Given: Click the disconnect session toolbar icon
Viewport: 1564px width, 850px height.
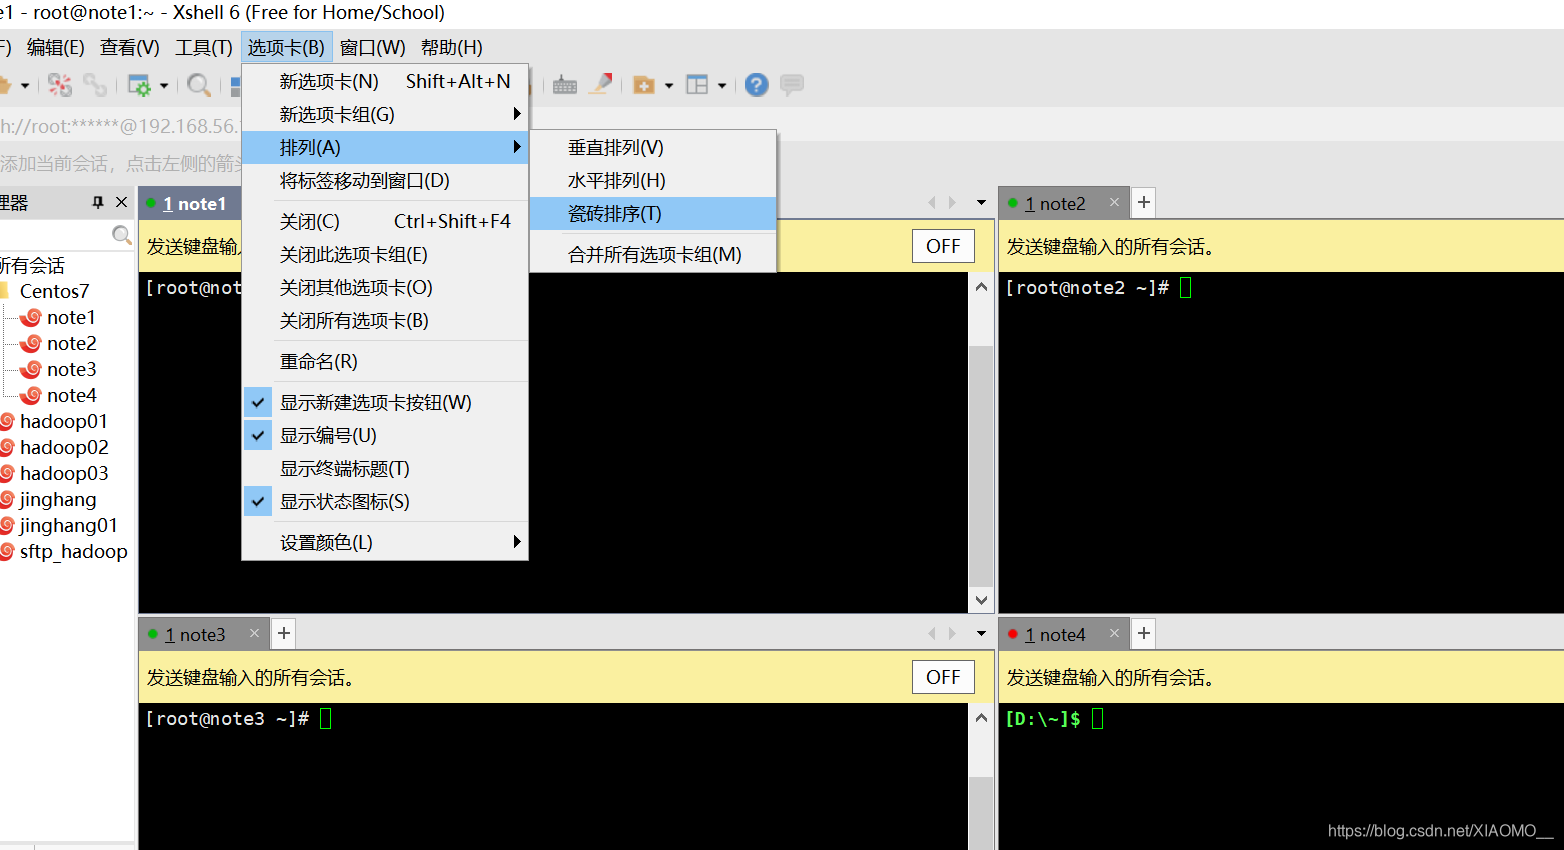Looking at the screenshot, I should [60, 85].
